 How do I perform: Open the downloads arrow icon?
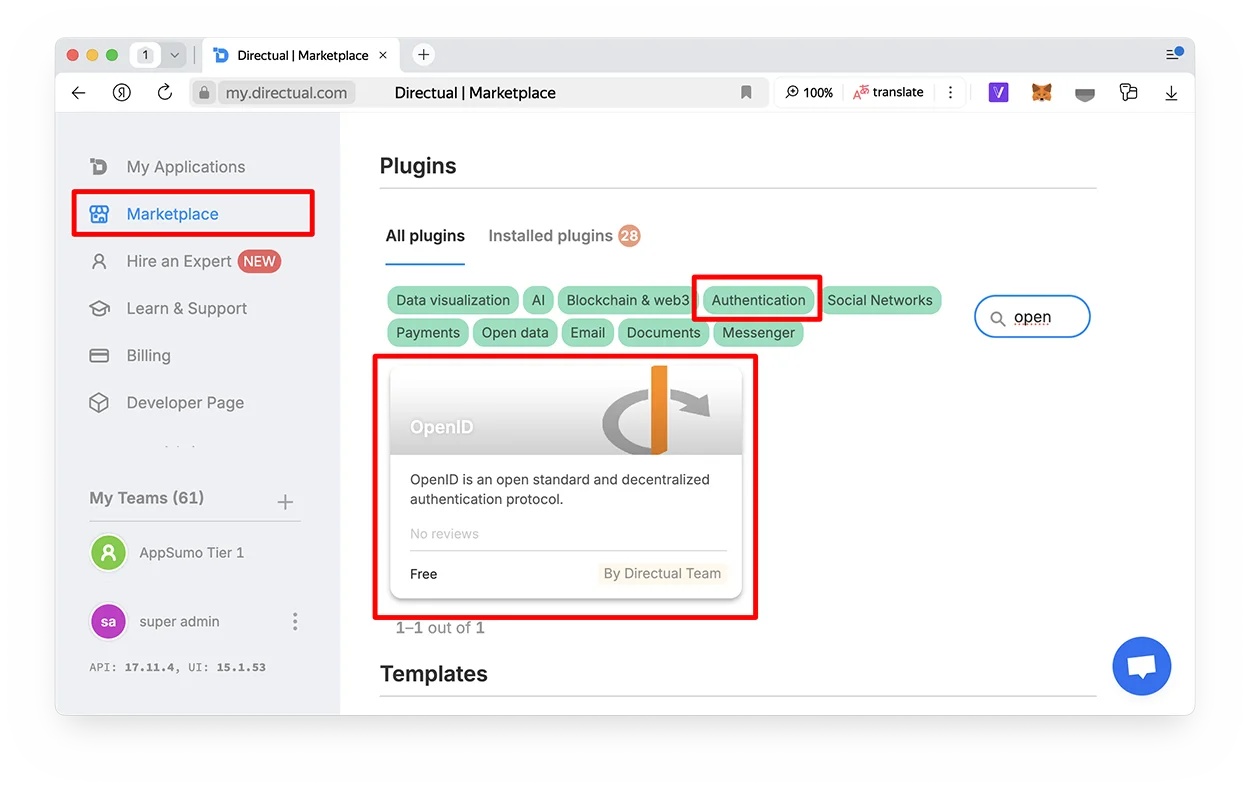coord(1171,93)
